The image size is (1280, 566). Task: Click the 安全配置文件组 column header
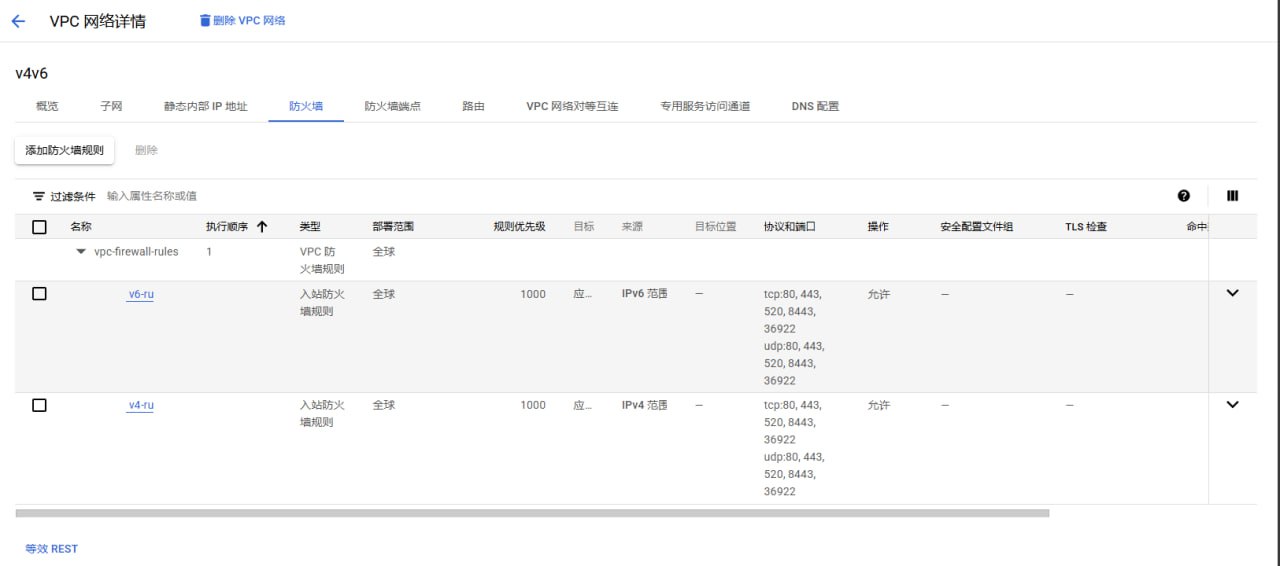[977, 227]
